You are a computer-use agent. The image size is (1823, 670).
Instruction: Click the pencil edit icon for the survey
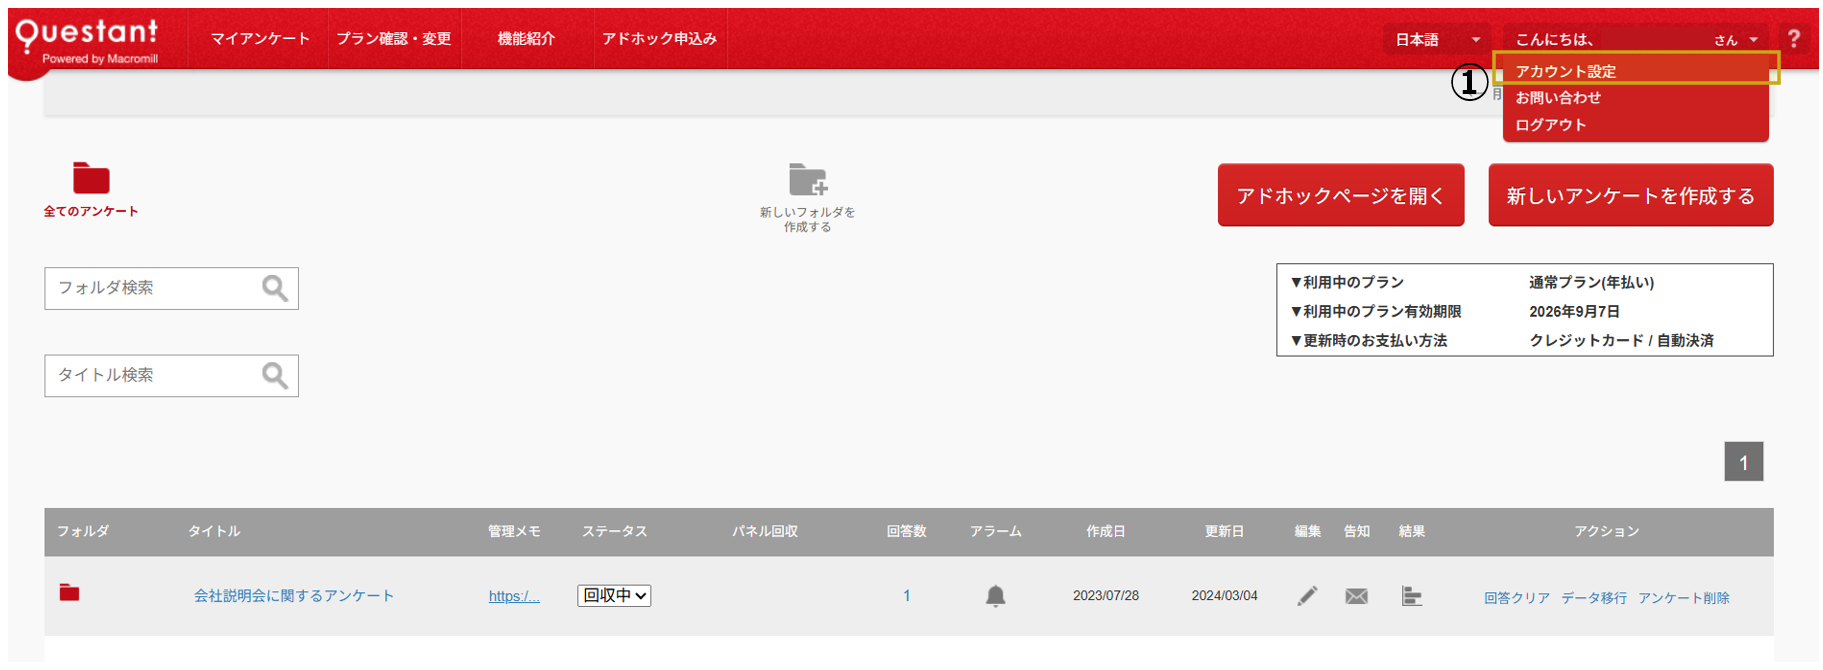coord(1307,596)
